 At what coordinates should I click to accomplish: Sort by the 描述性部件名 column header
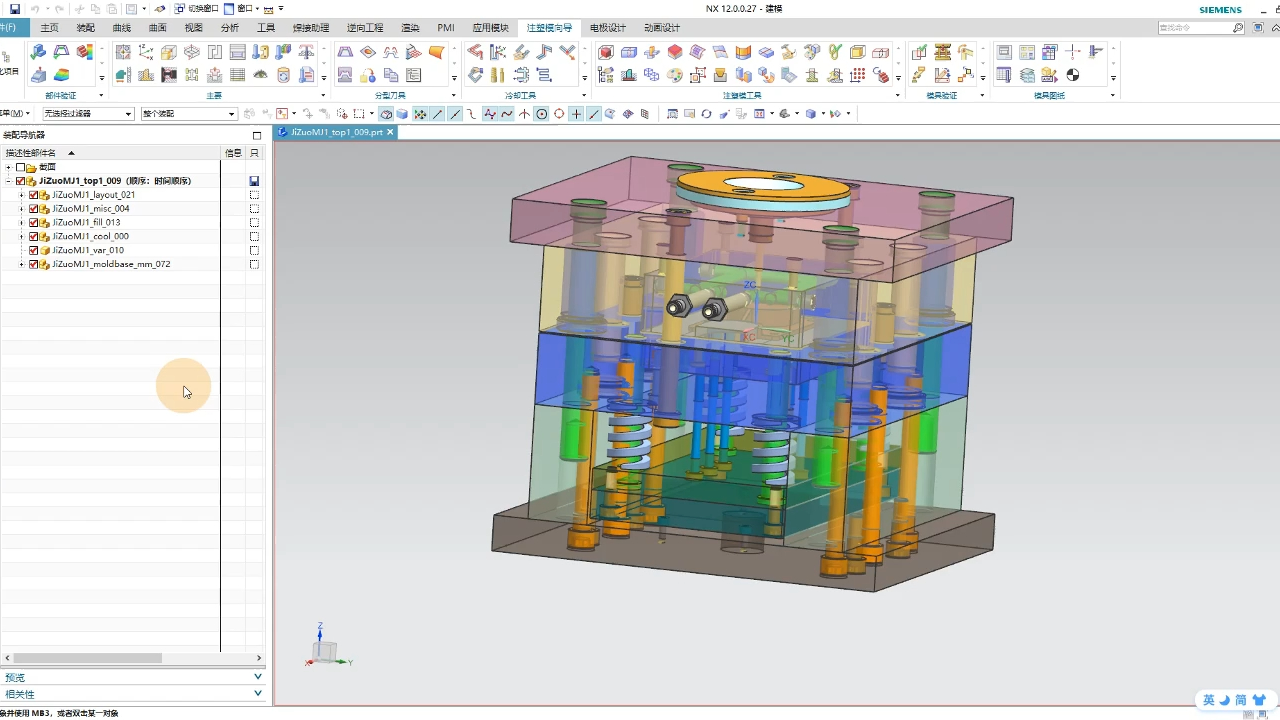click(x=110, y=153)
